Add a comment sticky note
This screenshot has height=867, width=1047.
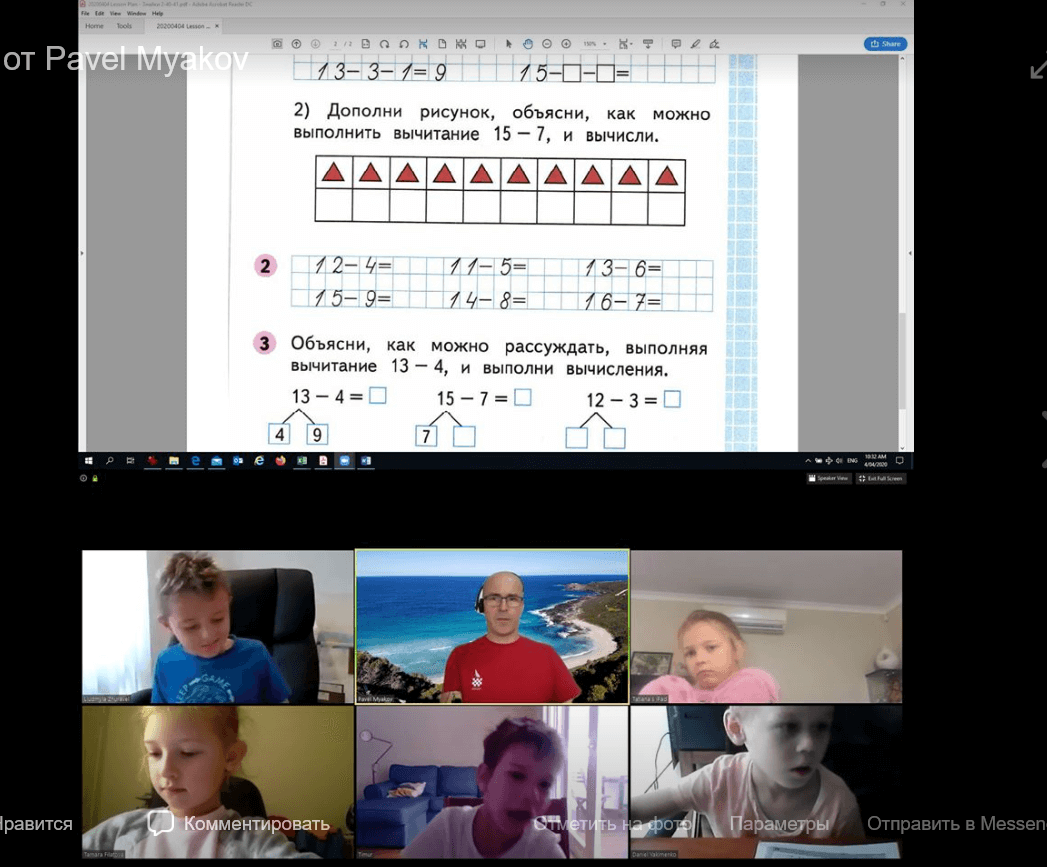[676, 44]
